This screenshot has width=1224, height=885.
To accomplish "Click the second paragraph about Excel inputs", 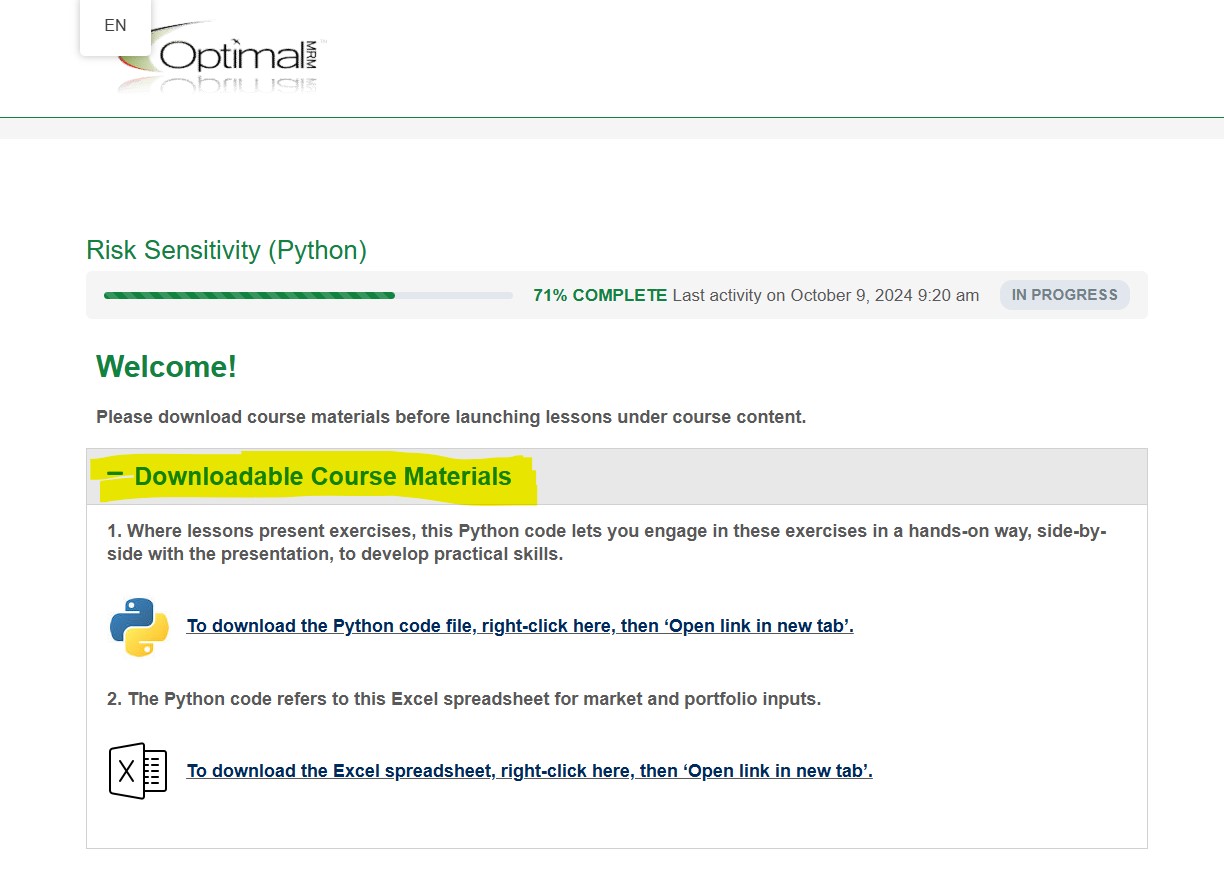I will pyautogui.click(x=464, y=699).
